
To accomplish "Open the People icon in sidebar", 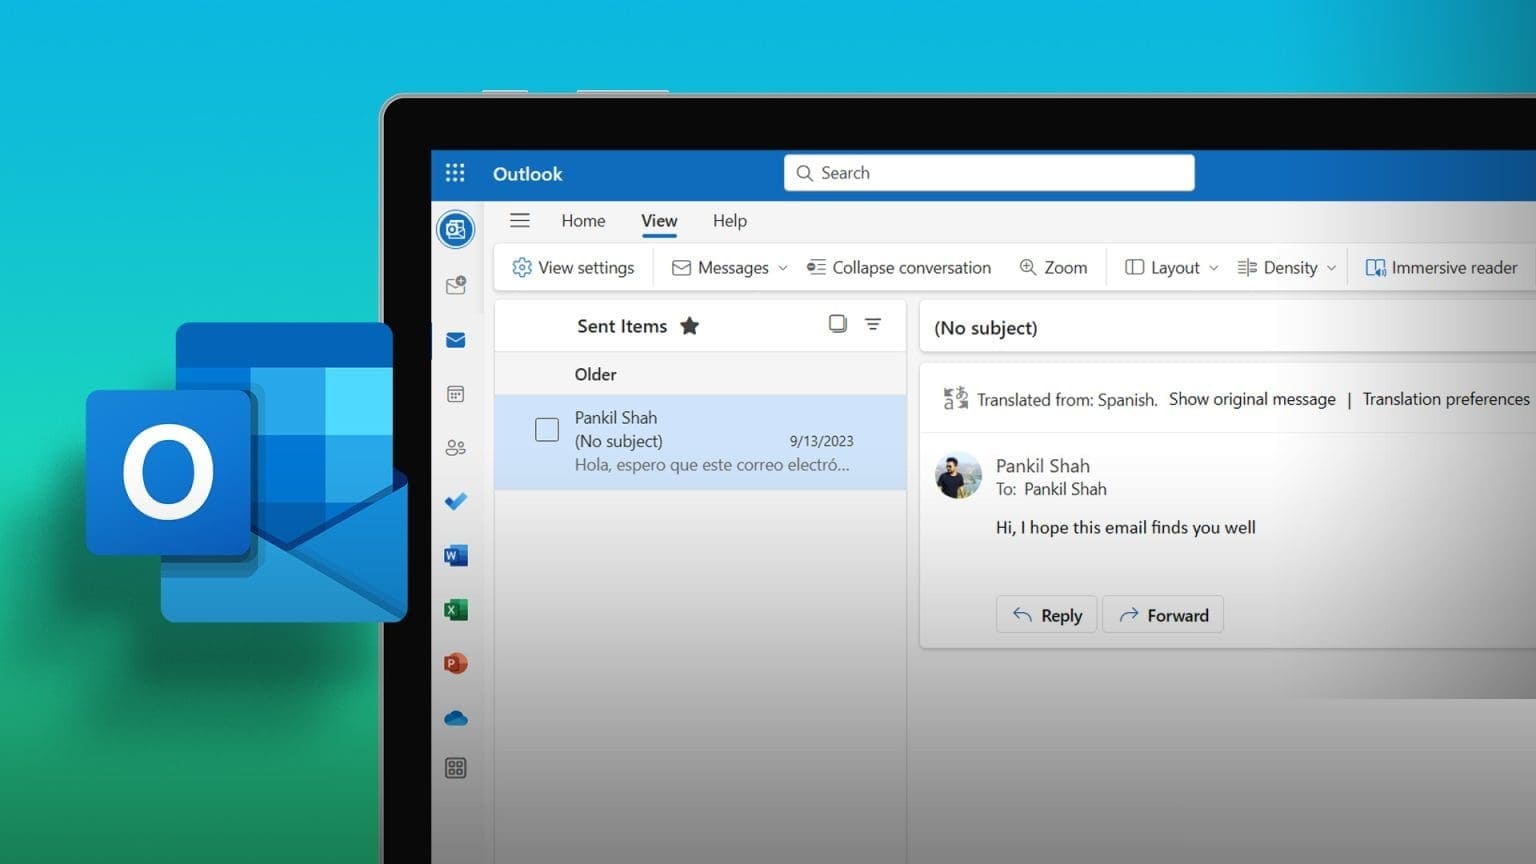I will pos(455,448).
